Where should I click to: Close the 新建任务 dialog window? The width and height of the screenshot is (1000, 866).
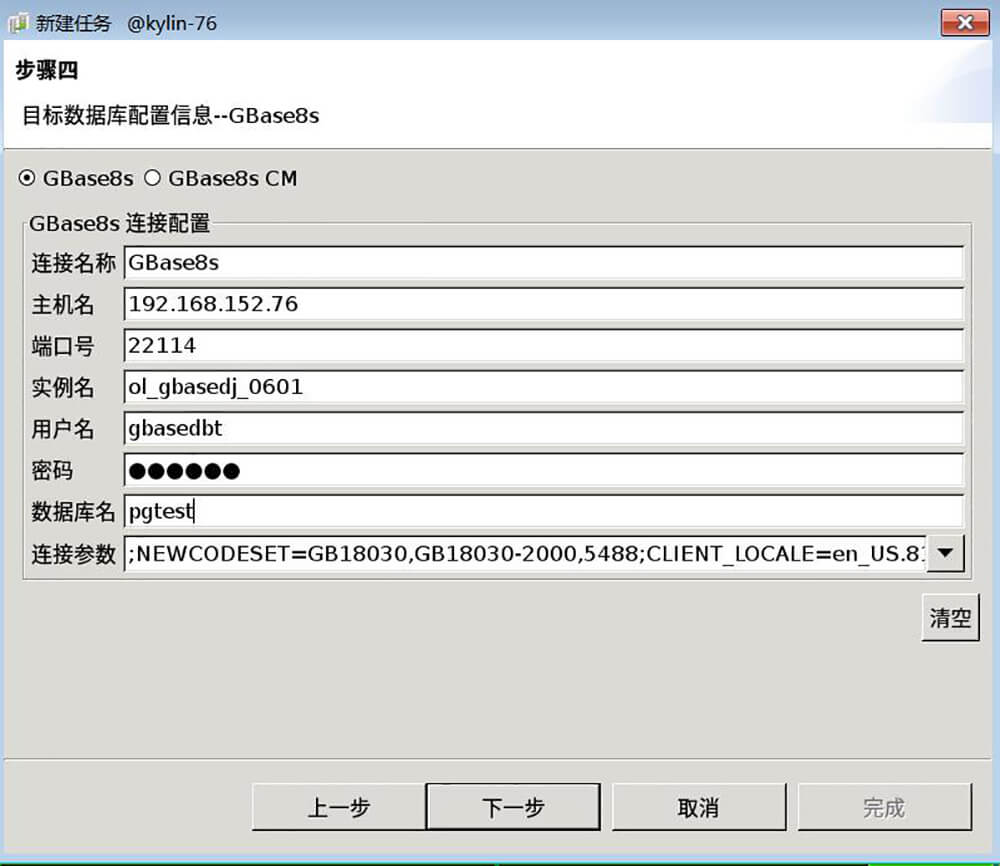(965, 23)
